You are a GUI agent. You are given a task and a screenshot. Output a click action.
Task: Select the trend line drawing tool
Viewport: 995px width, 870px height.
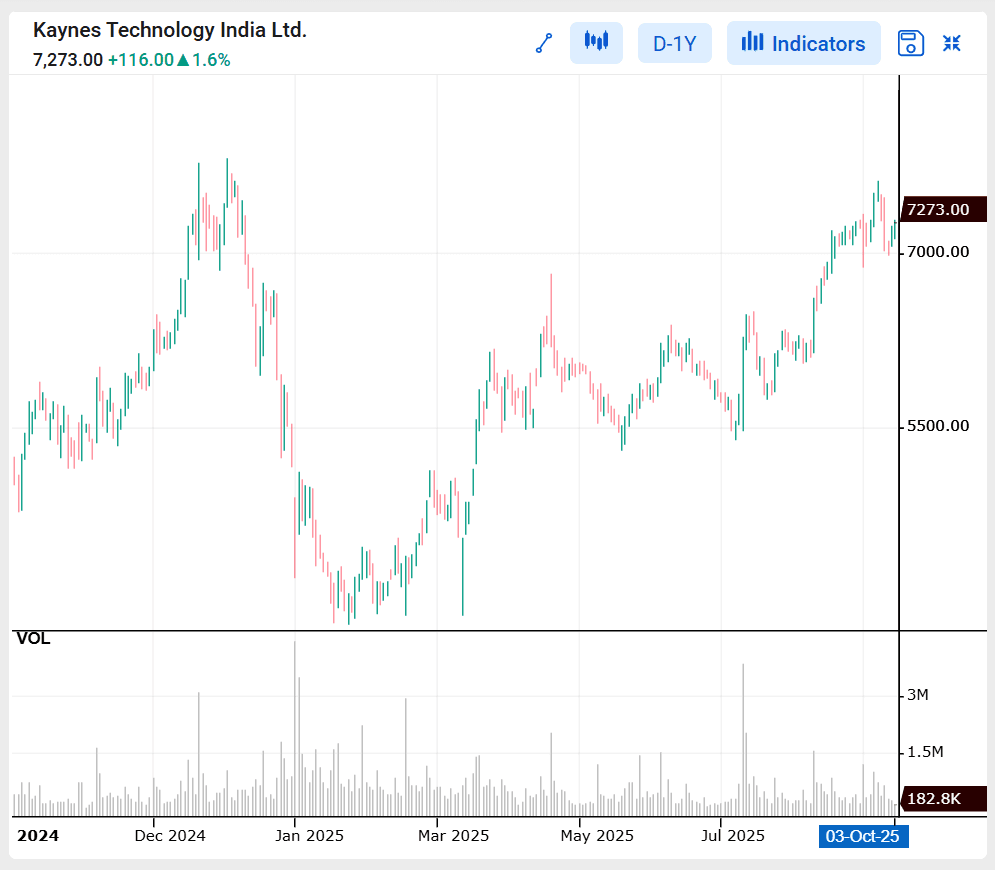click(544, 43)
